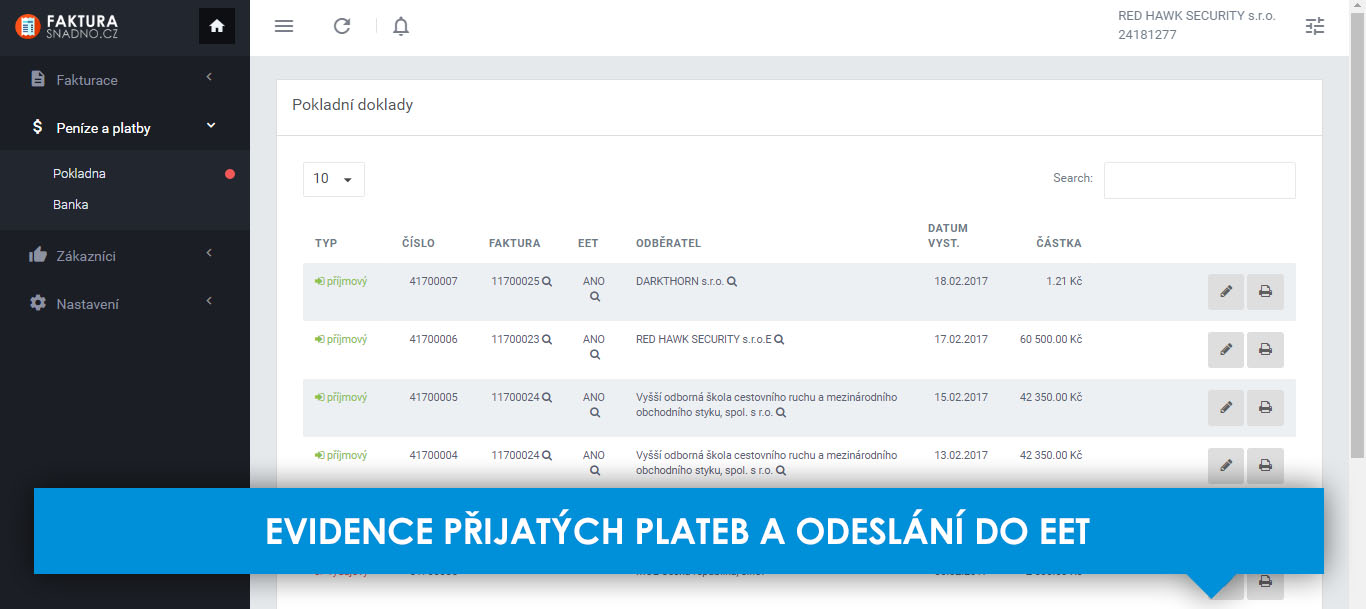The image size is (1366, 609).
Task: Print cash document 41700006
Action: [1265, 350]
